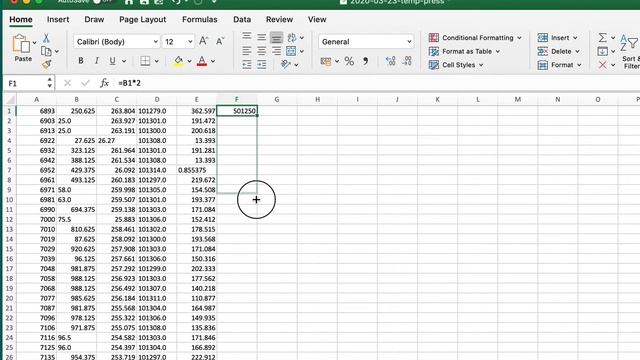This screenshot has height=360, width=640.
Task: Open Conditional Formatting menu
Action: tap(475, 38)
